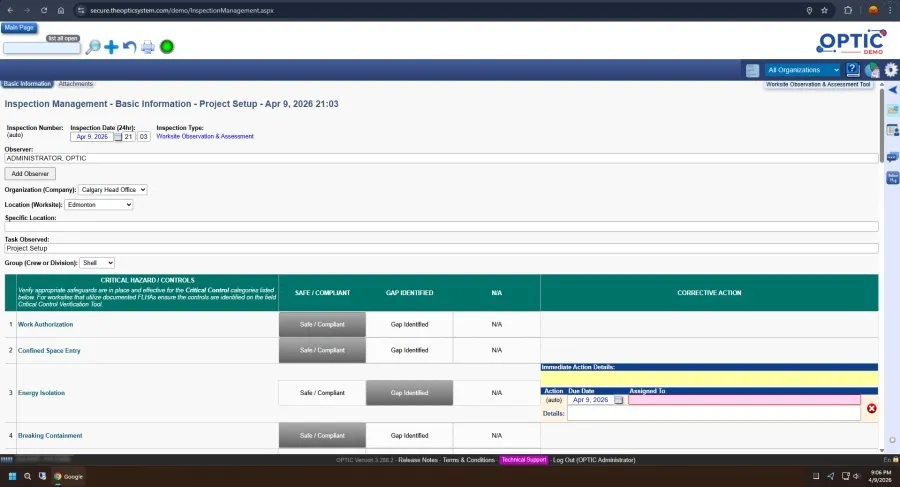Click the green status circle icon

coord(167,47)
